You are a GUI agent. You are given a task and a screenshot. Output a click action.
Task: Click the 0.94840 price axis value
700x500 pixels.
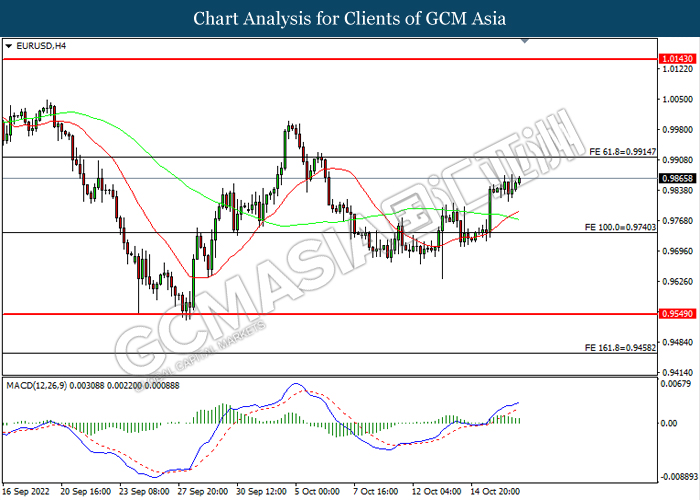coord(678,342)
